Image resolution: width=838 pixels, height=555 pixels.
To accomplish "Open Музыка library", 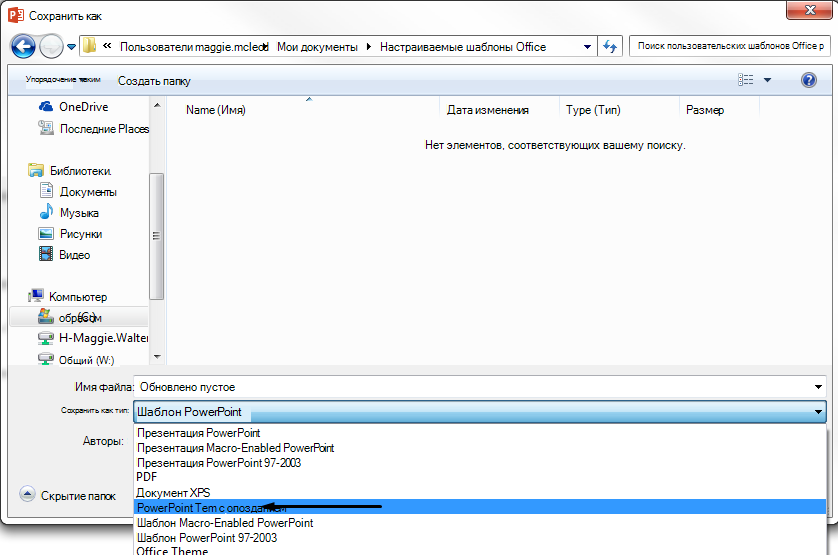I will click(x=69, y=213).
